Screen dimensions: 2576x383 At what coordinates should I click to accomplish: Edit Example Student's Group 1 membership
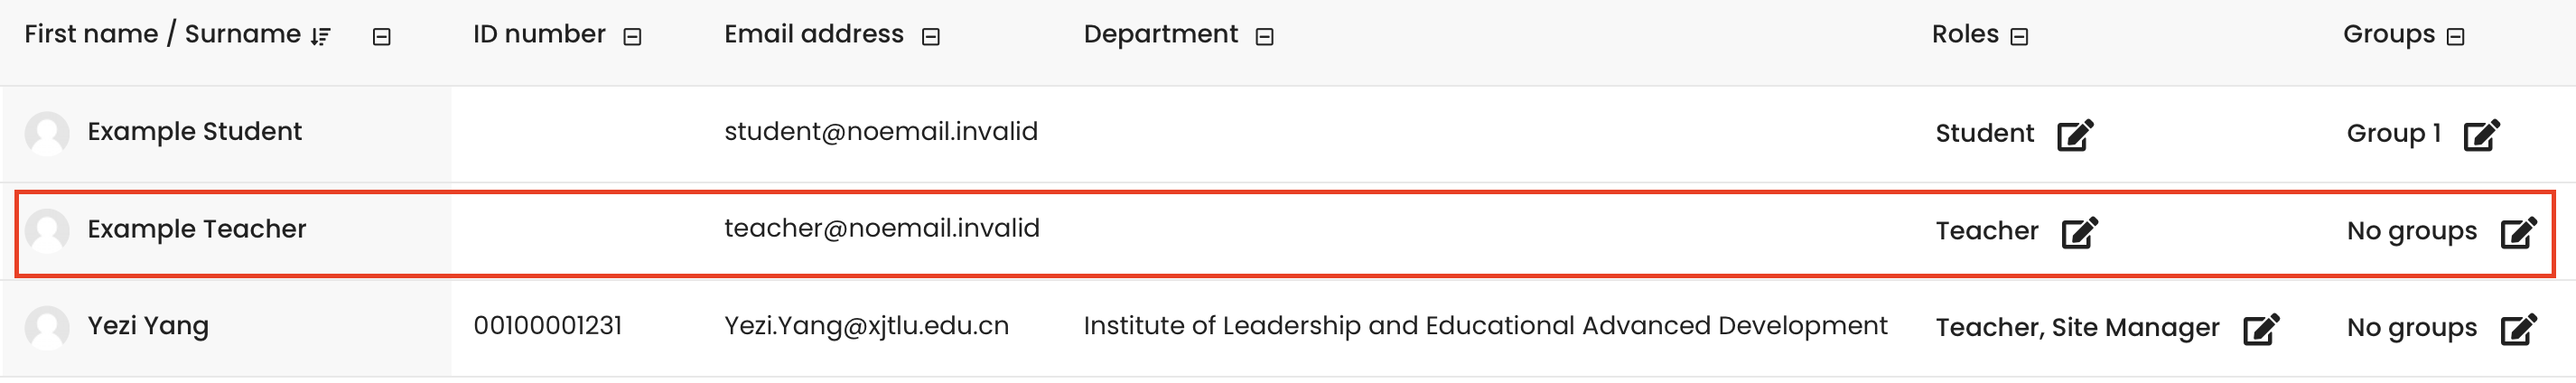pyautogui.click(x=2482, y=134)
